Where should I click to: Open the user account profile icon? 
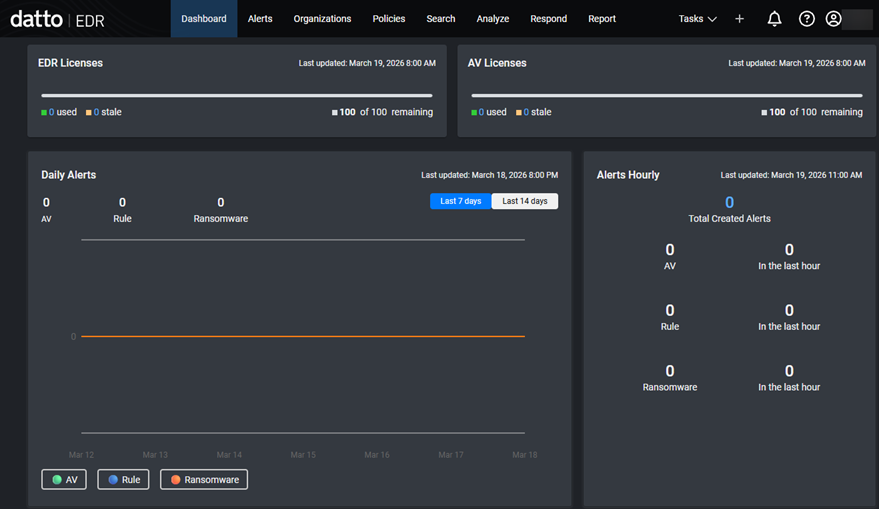pyautogui.click(x=833, y=19)
